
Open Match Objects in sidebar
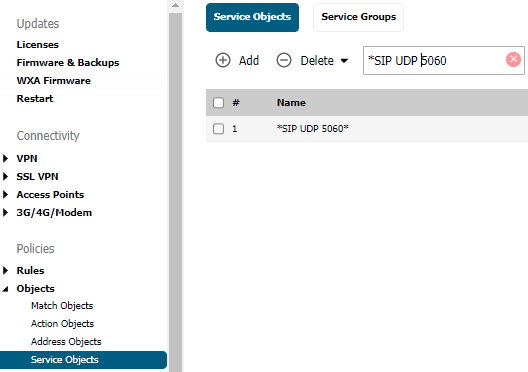[62, 305]
